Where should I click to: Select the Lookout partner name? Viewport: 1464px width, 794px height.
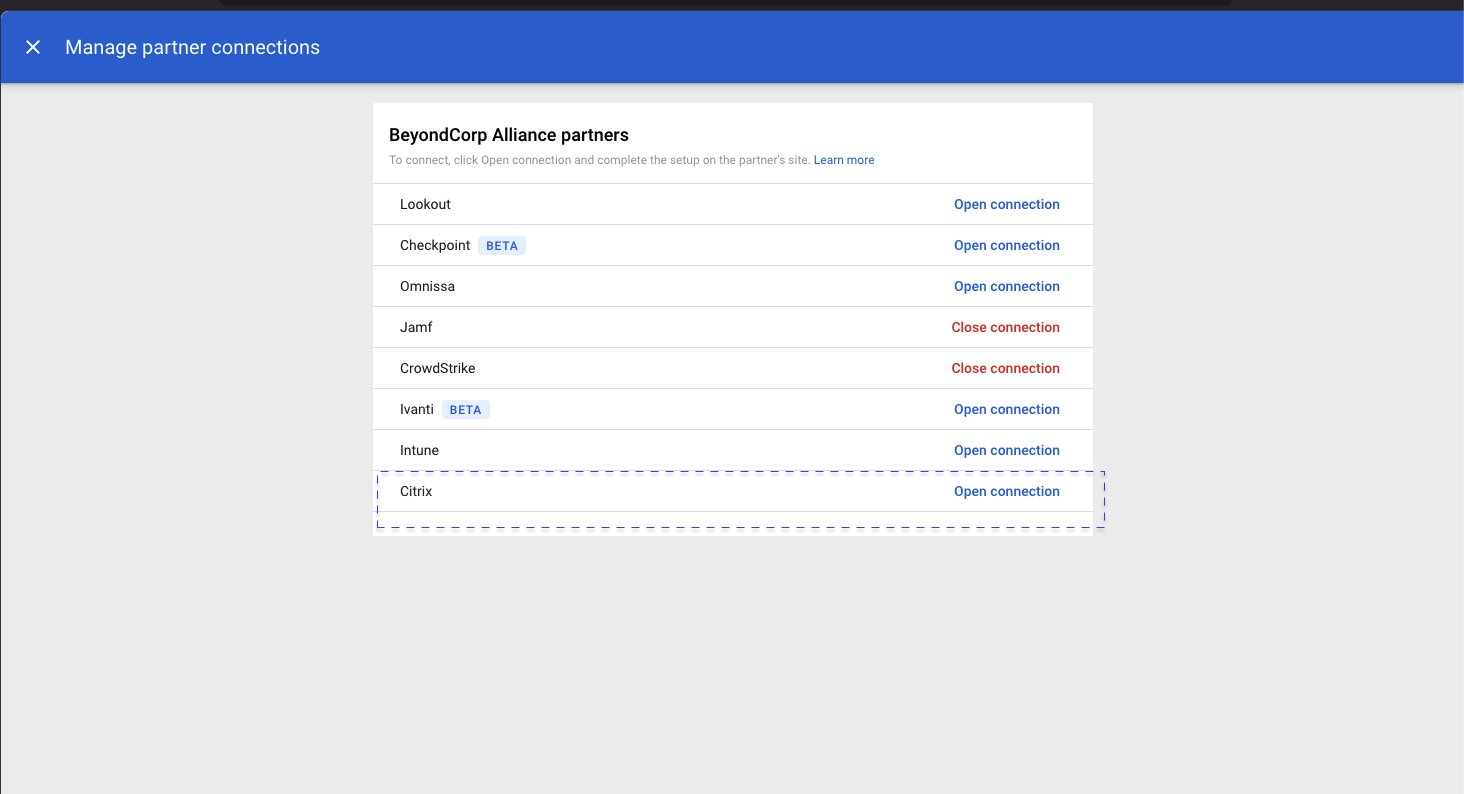click(425, 204)
